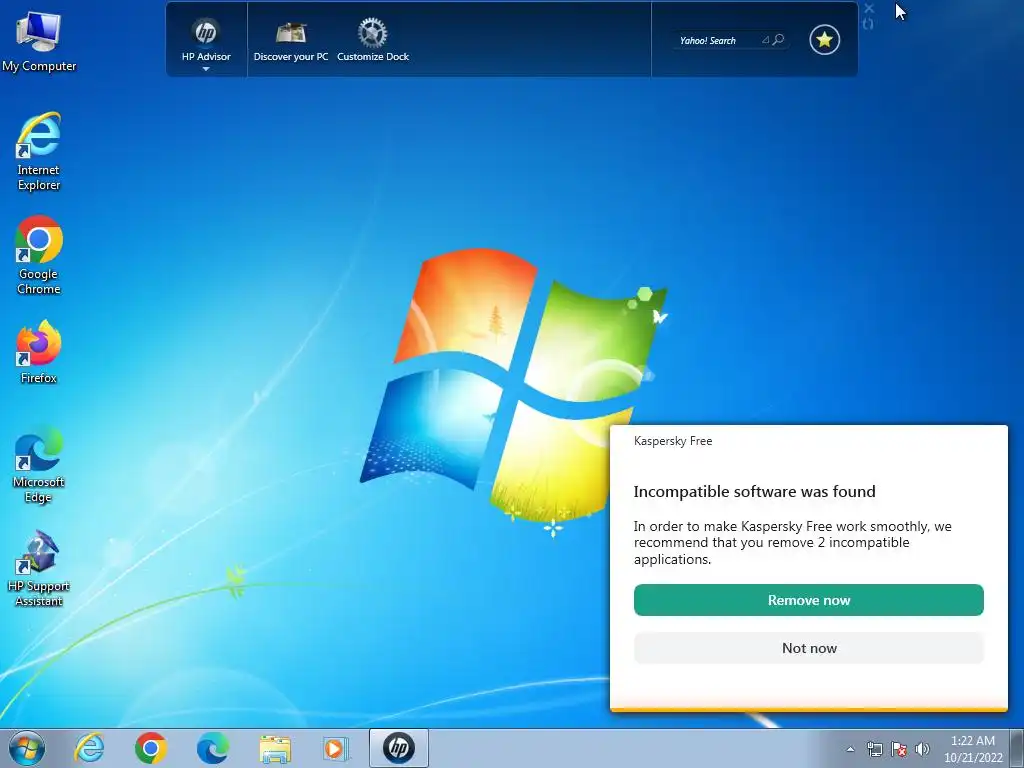Open Windows Media Player from the taskbar
This screenshot has height=768, width=1024.
[336, 748]
